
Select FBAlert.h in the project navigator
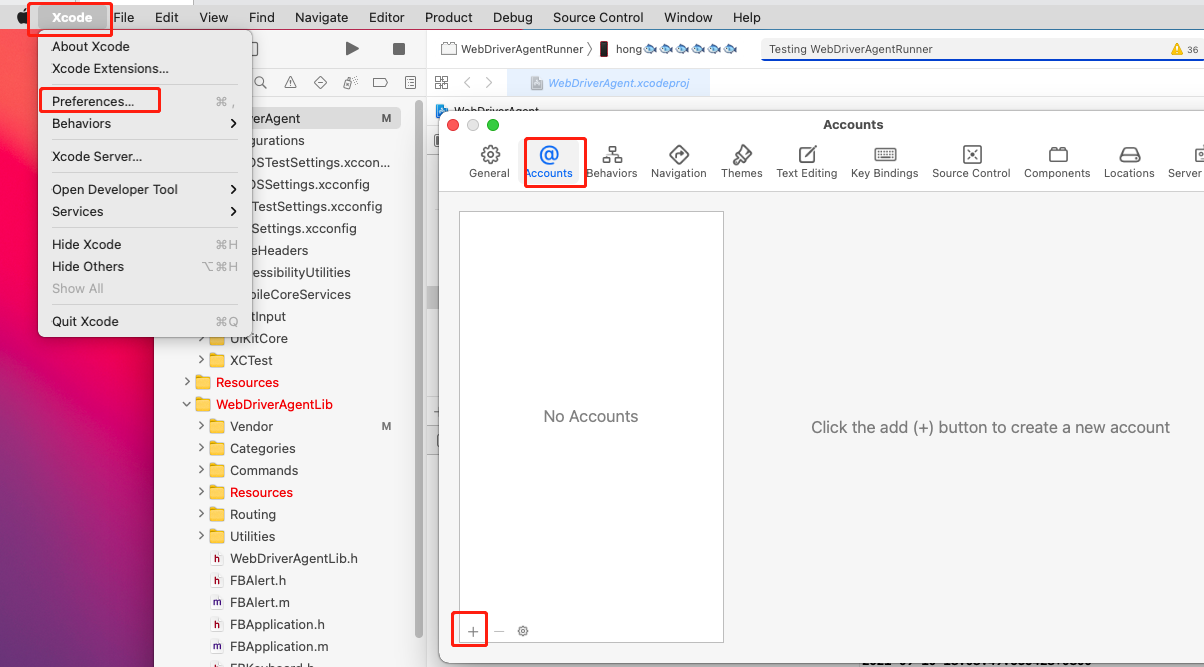[x=258, y=580]
